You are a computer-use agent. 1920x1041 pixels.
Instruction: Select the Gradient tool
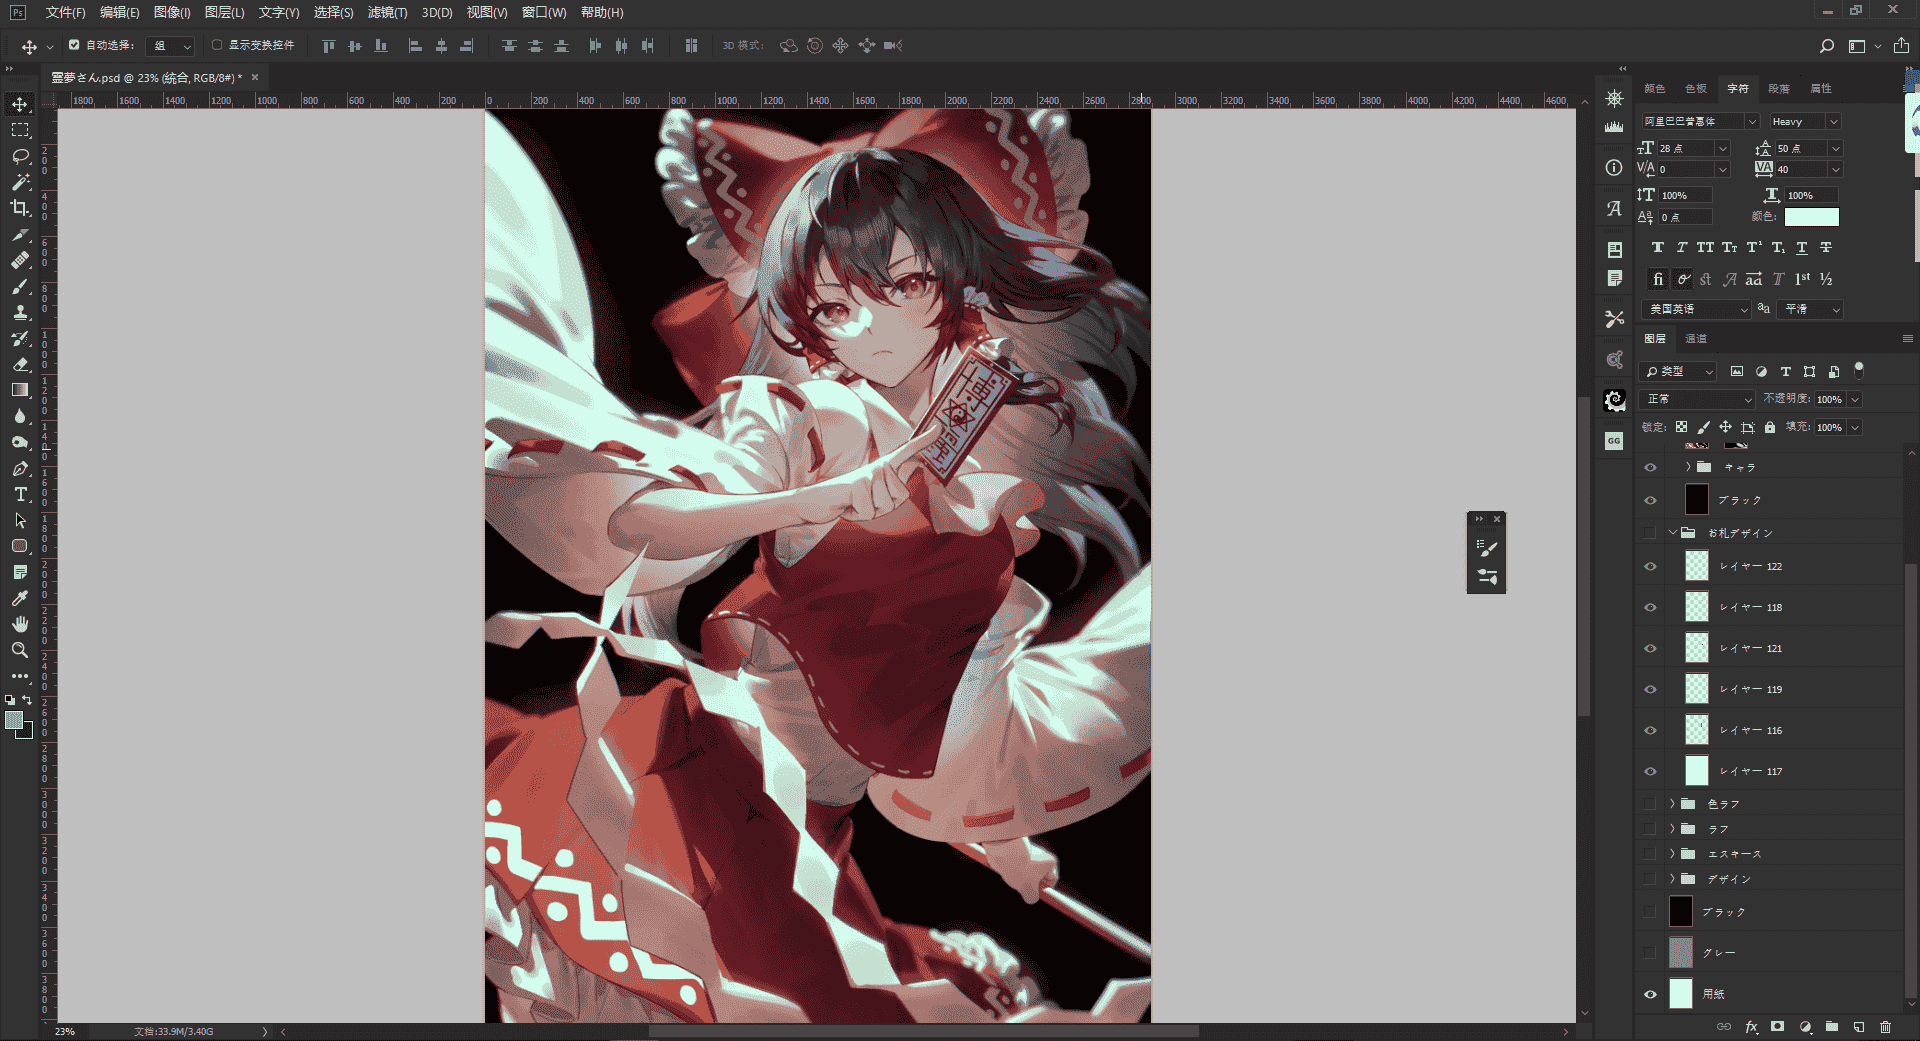(x=20, y=390)
